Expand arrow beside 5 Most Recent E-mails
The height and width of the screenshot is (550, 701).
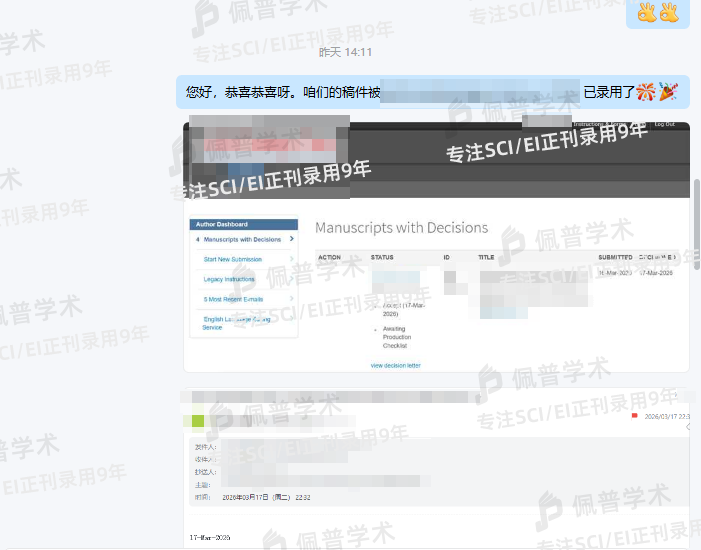tap(292, 299)
